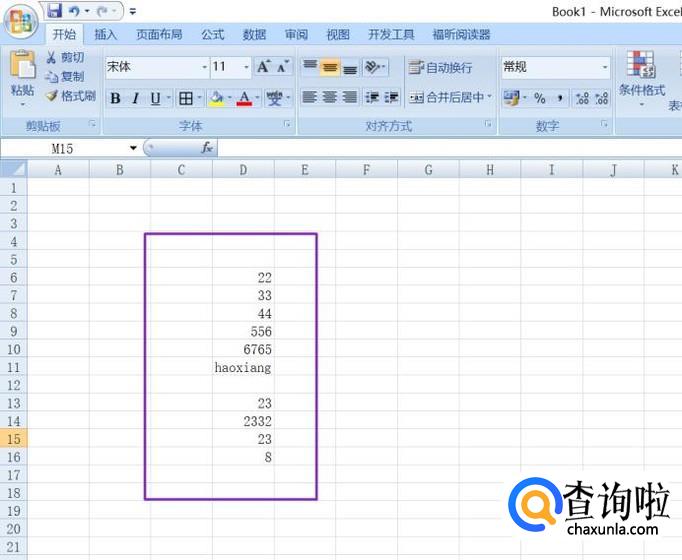Undo the last action
Viewport: 682px width, 560px height.
click(x=74, y=11)
